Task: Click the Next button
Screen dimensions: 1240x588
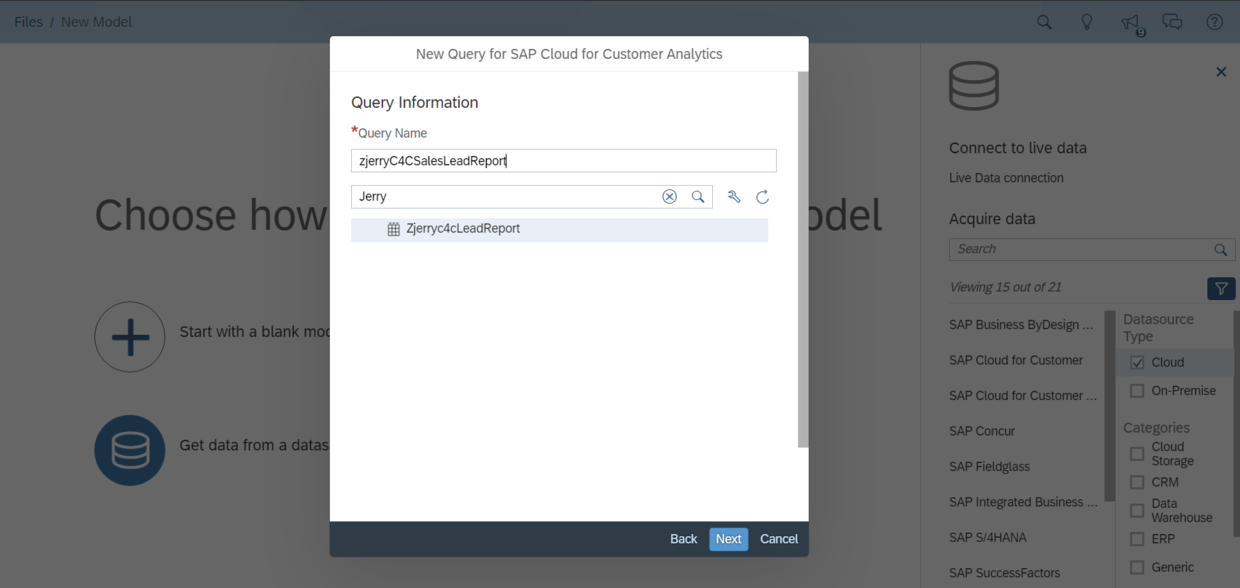Action: 729,539
